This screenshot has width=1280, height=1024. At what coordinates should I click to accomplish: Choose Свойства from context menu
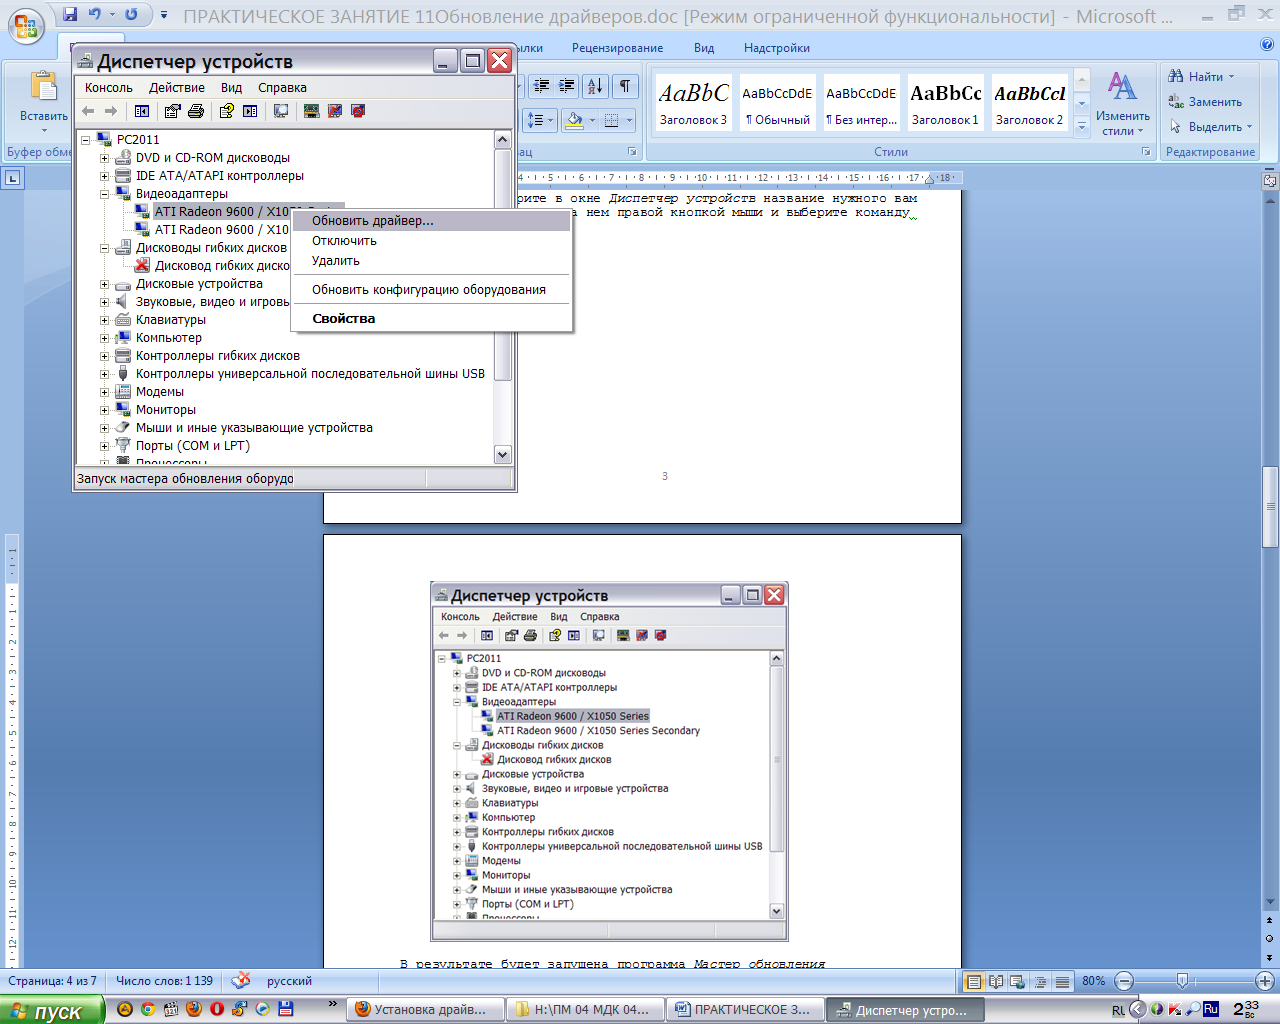point(431,319)
